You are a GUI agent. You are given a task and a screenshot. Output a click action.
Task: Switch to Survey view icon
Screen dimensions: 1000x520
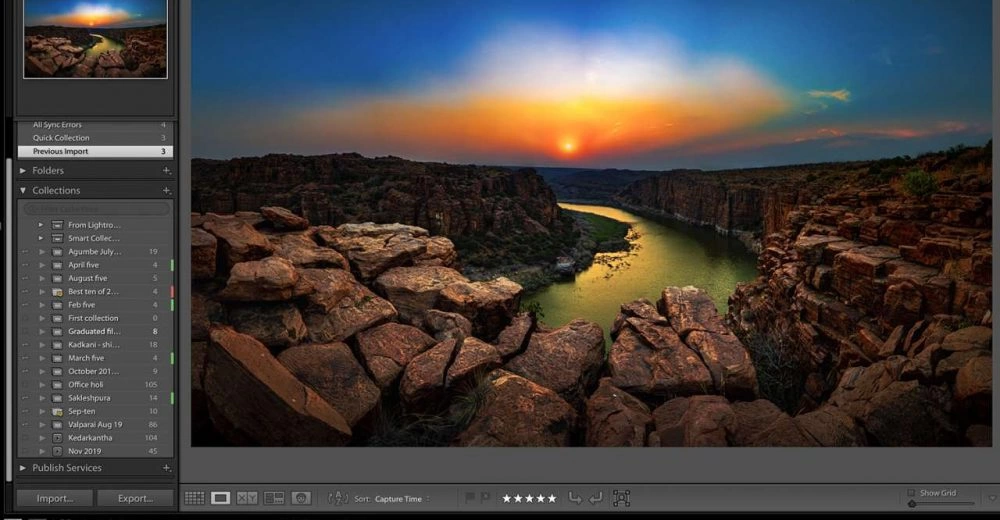click(x=274, y=498)
